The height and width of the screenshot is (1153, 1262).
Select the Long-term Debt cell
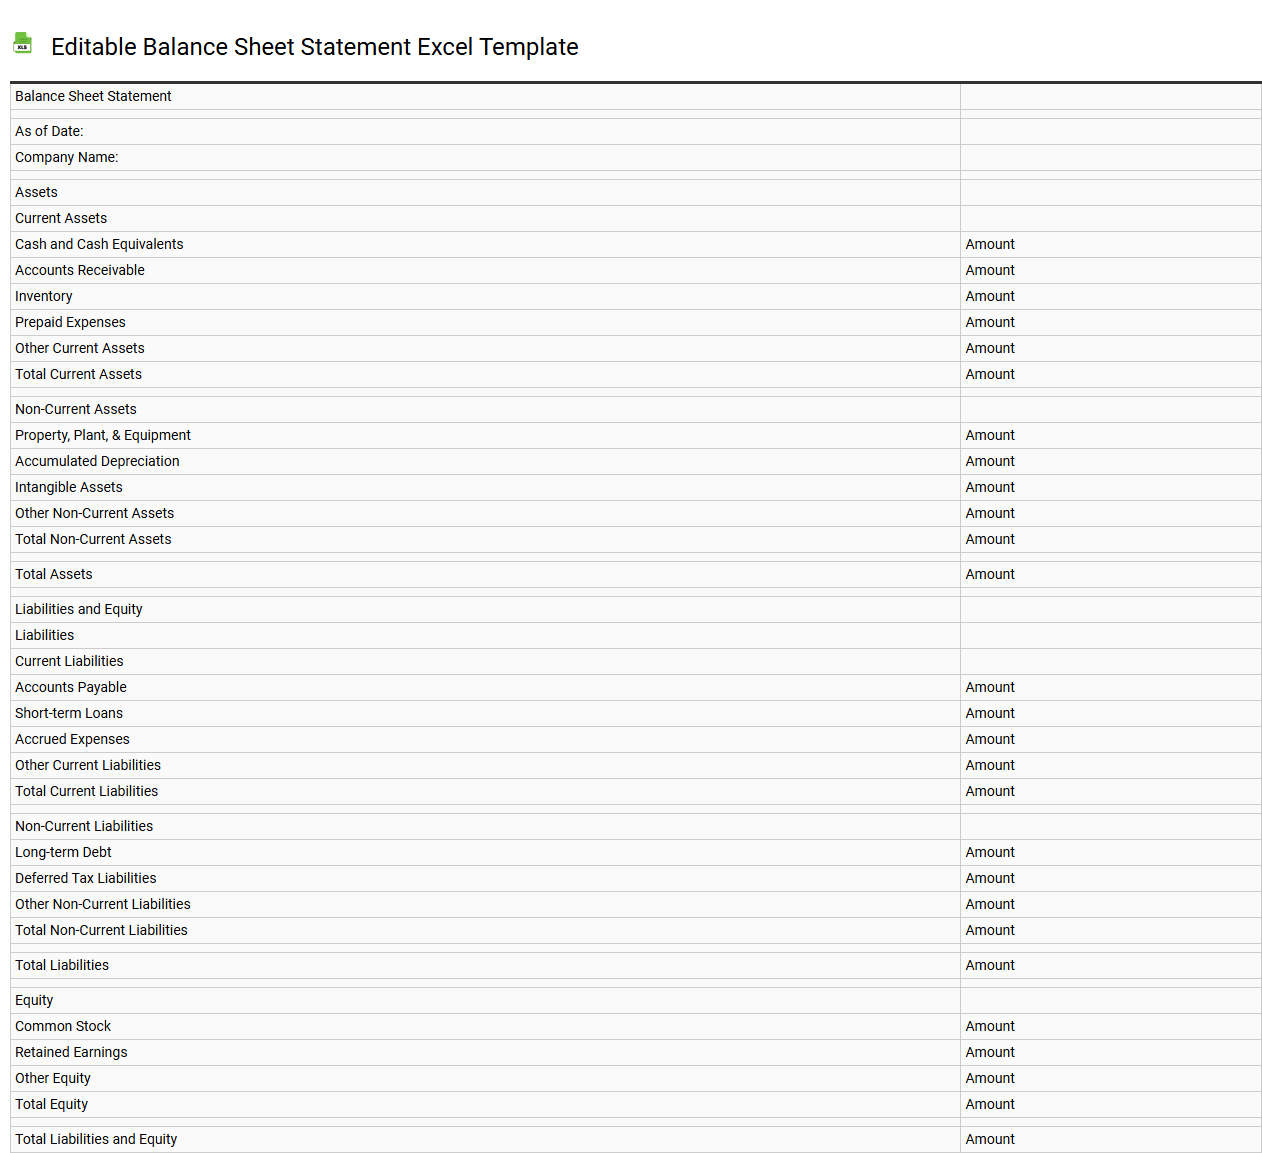63,852
